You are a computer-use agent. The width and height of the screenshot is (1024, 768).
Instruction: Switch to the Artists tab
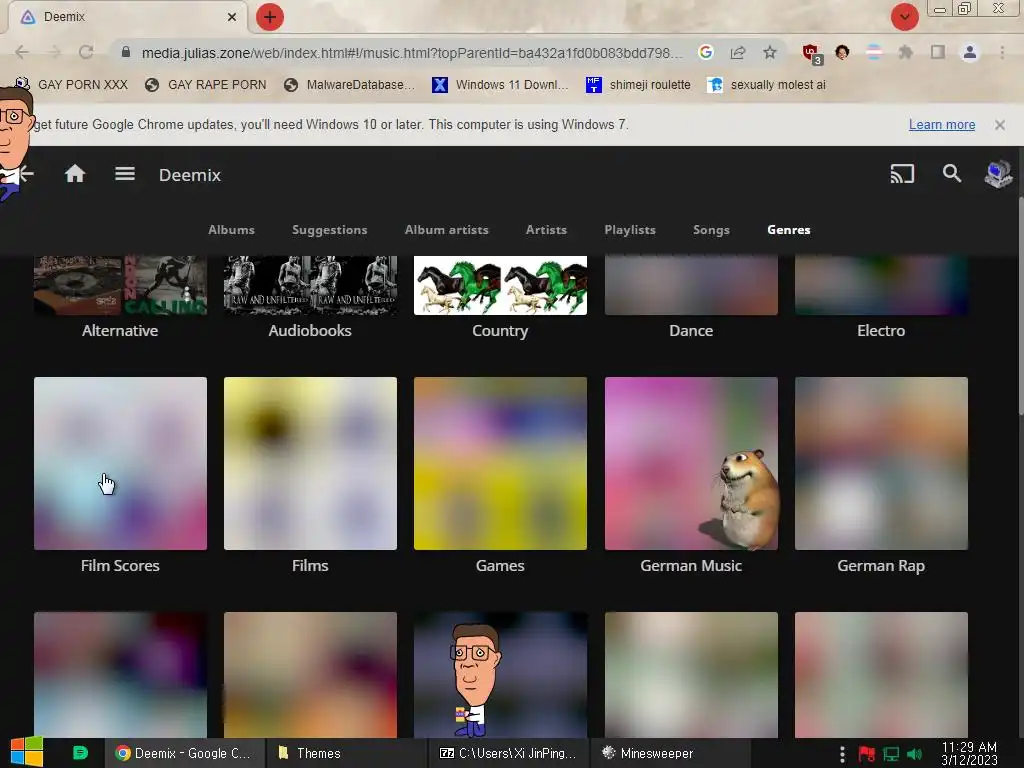(547, 230)
